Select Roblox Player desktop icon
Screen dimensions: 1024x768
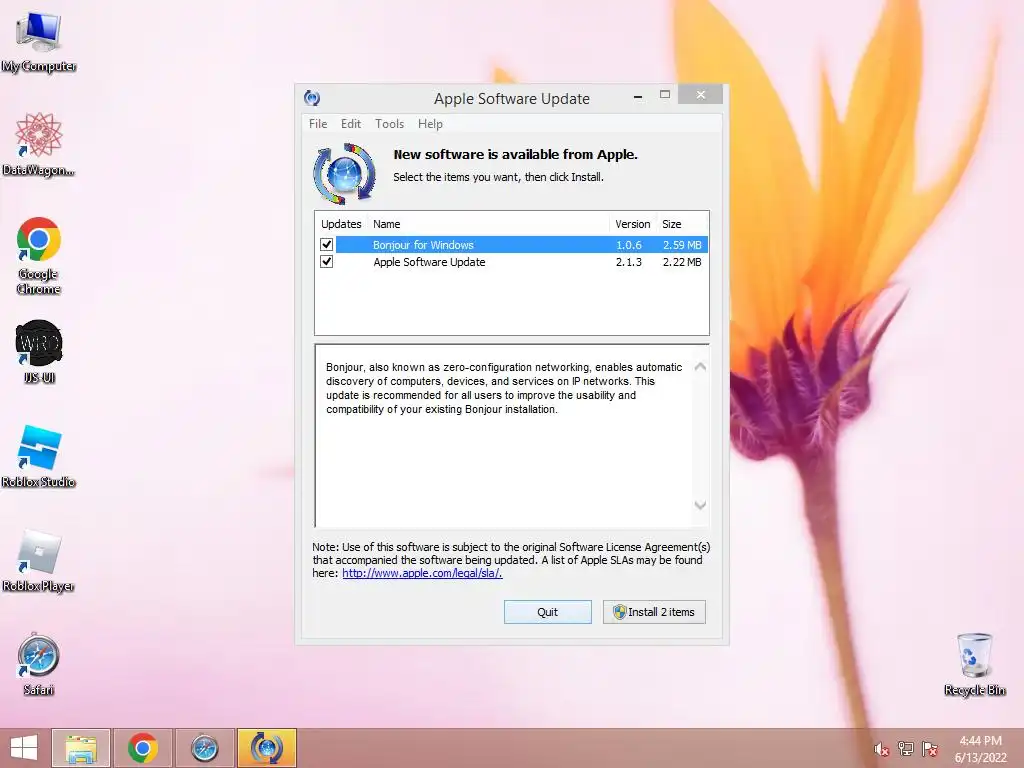point(39,560)
